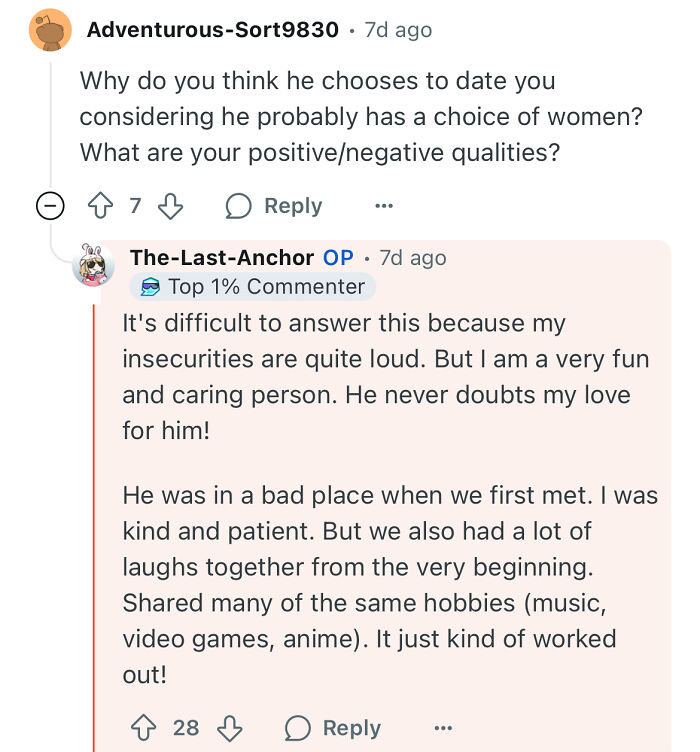Reply to Adventurous-Sort9830's comment
Screen dimensions: 700x752
273,207
